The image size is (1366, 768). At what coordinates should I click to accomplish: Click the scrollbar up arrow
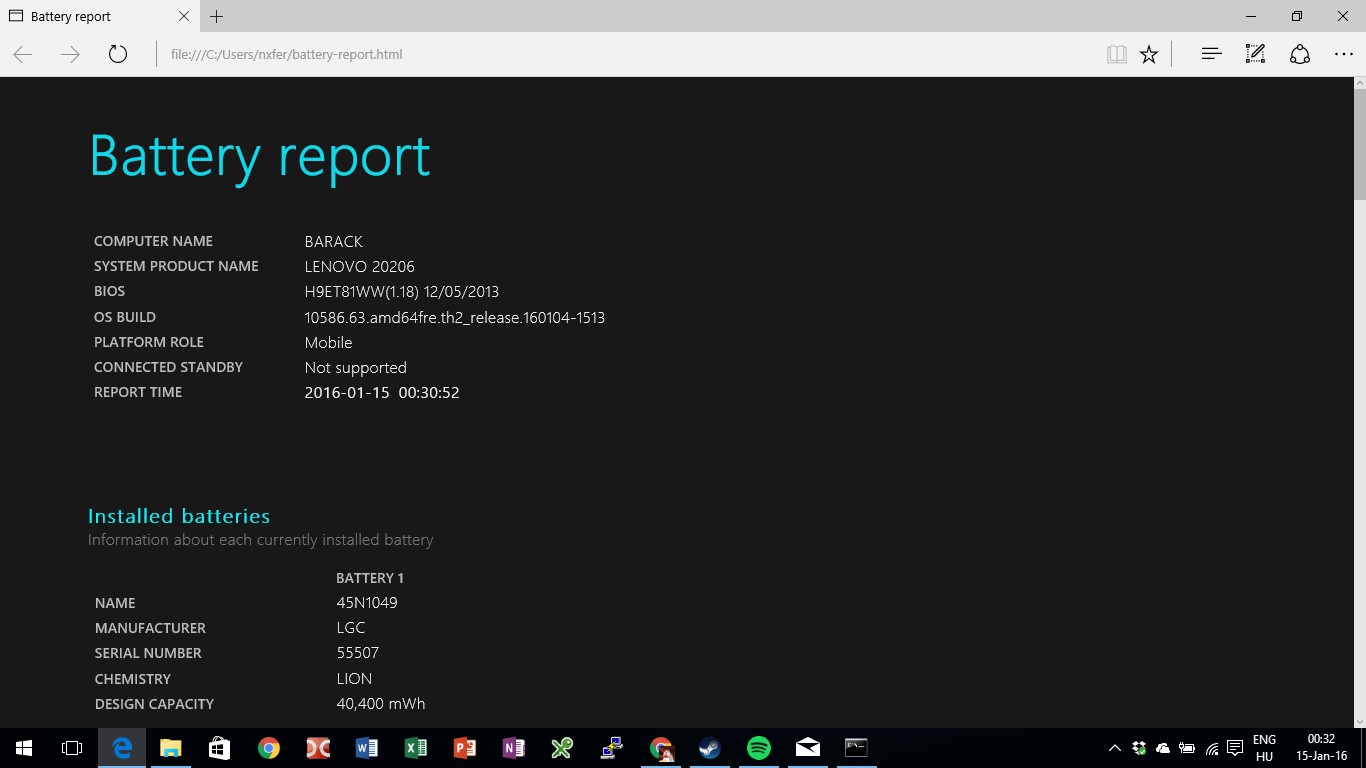(x=1359, y=84)
